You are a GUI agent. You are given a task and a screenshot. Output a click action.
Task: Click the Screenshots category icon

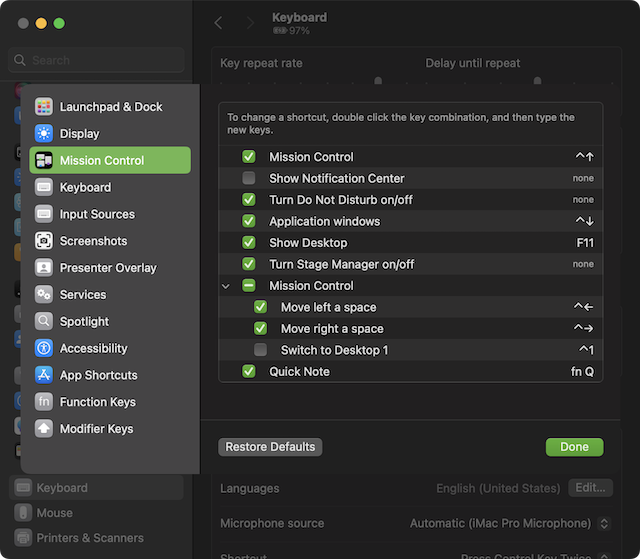coord(44,241)
